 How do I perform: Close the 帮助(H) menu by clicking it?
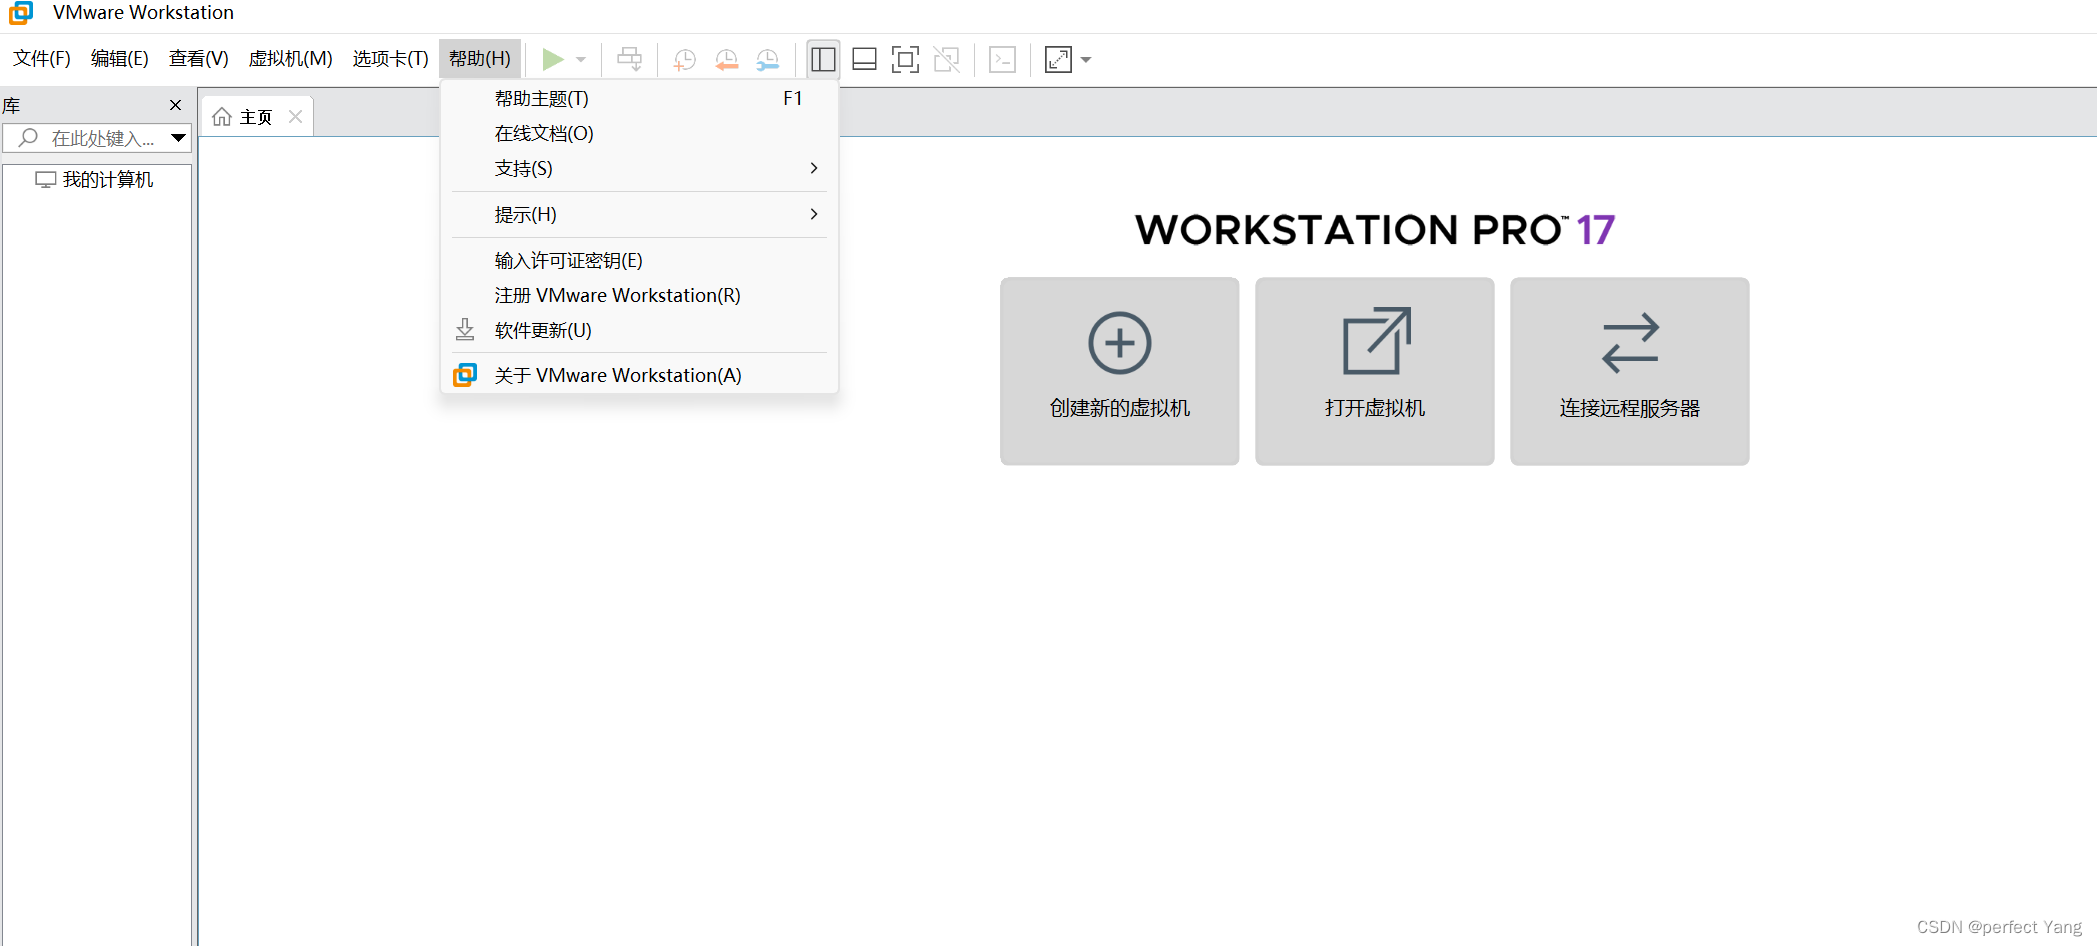pos(480,59)
